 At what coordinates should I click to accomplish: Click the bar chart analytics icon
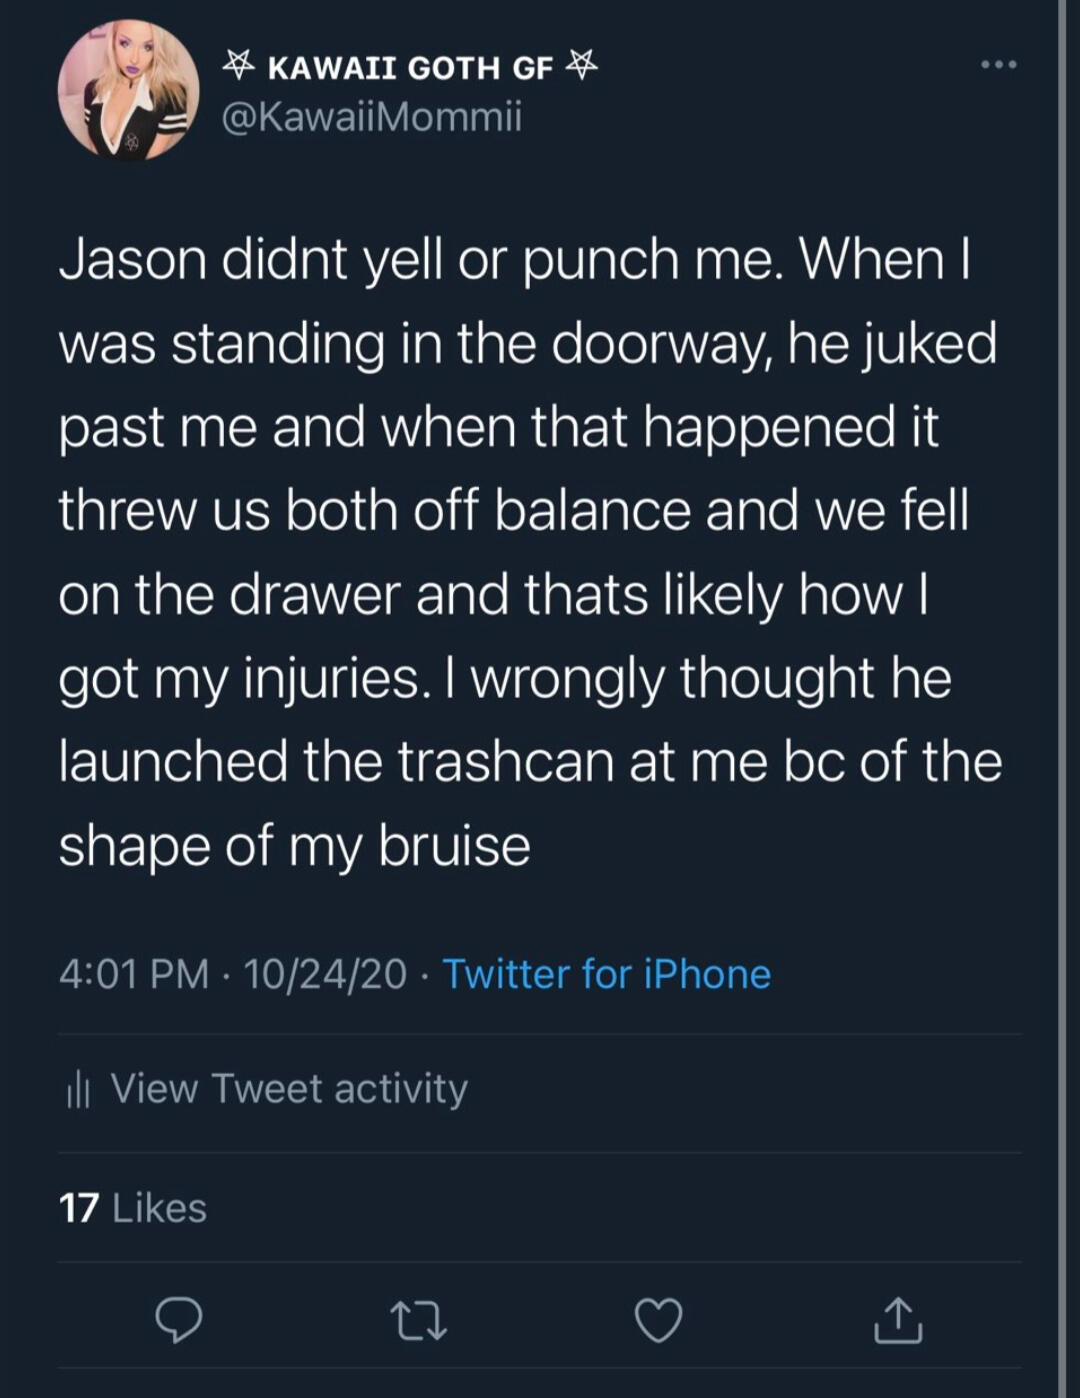(78, 1089)
